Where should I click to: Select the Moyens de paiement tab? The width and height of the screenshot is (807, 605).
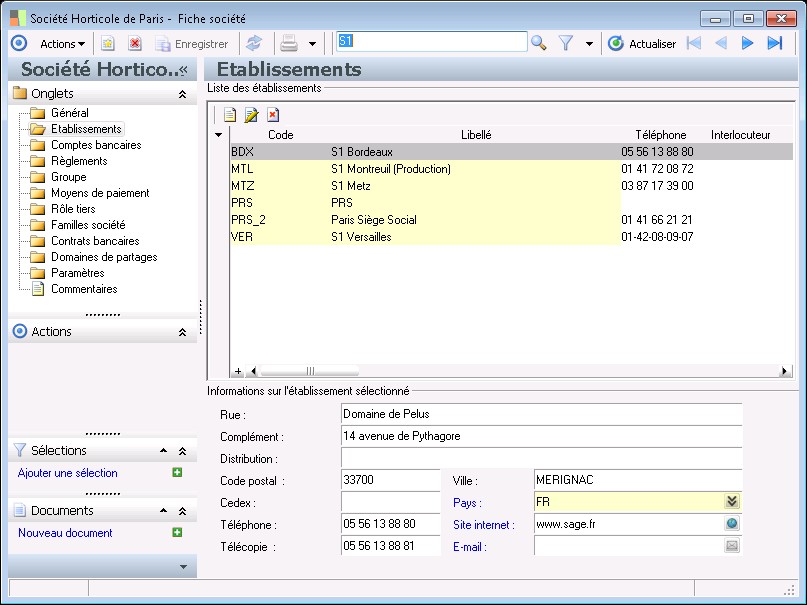100,193
